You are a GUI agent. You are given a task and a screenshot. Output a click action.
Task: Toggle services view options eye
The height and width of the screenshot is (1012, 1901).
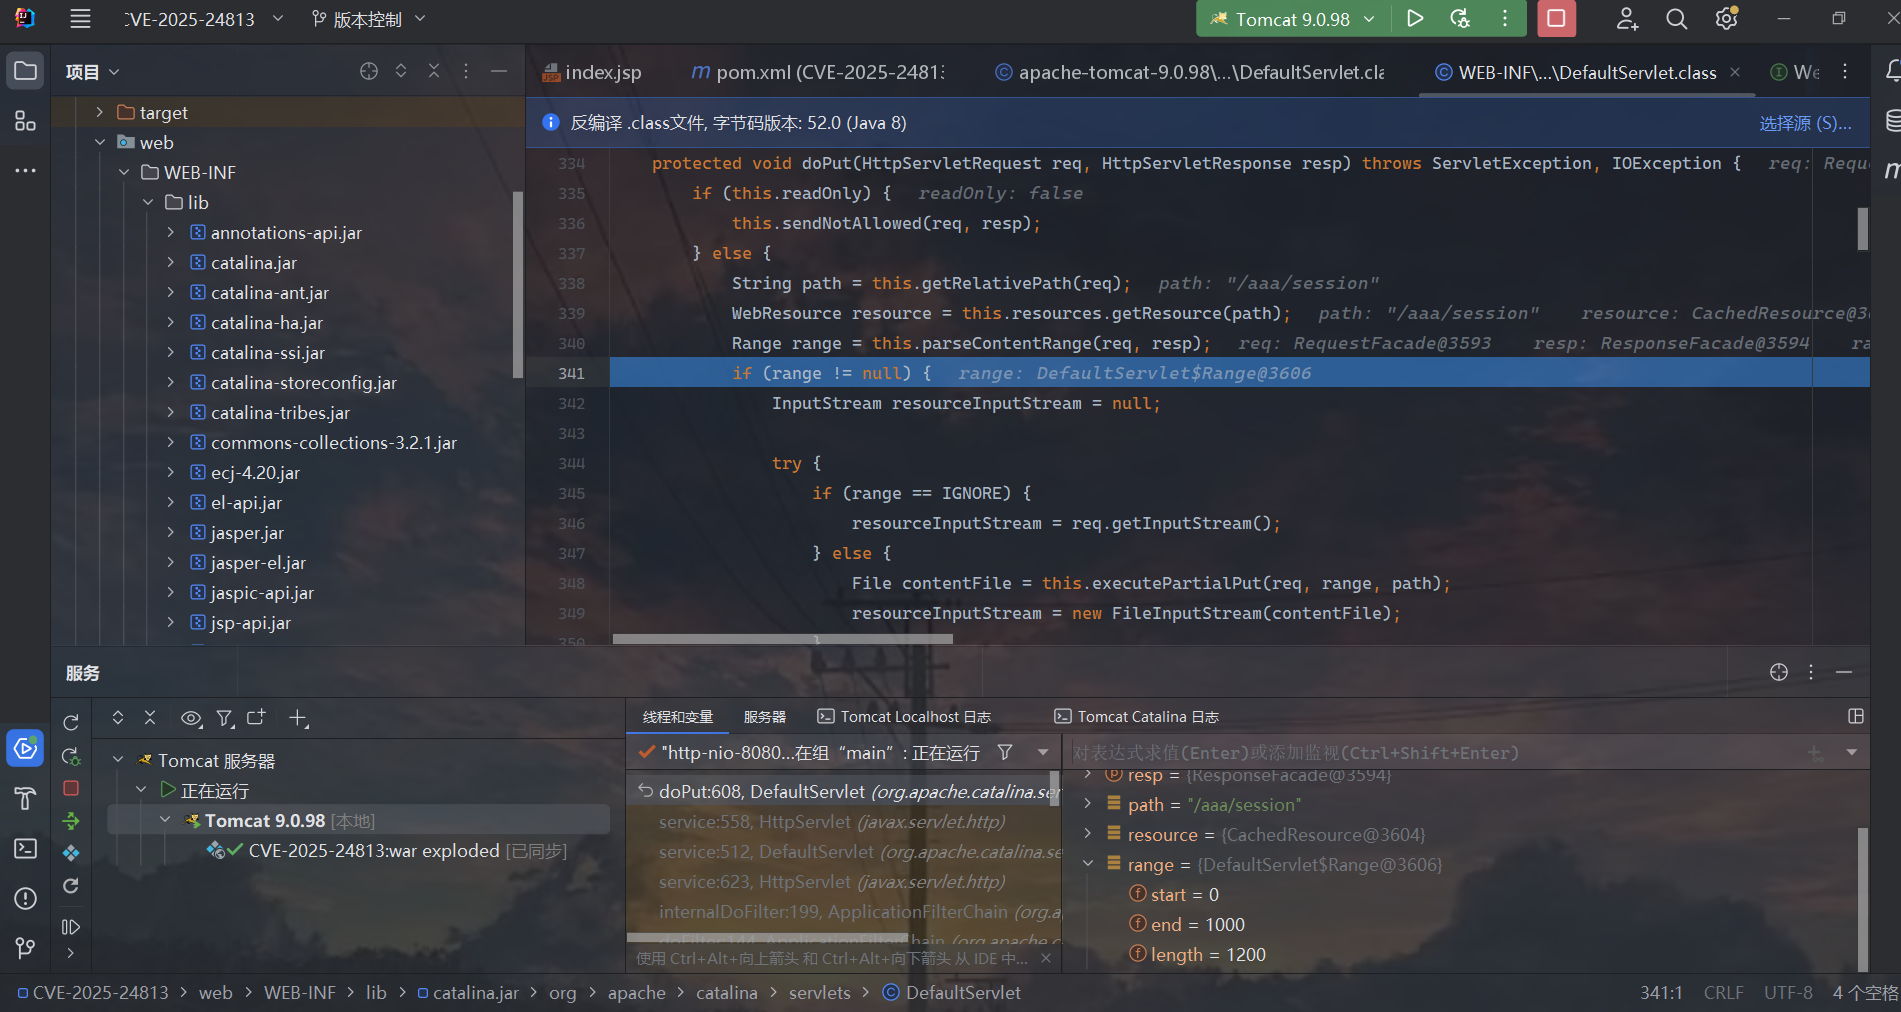191,718
